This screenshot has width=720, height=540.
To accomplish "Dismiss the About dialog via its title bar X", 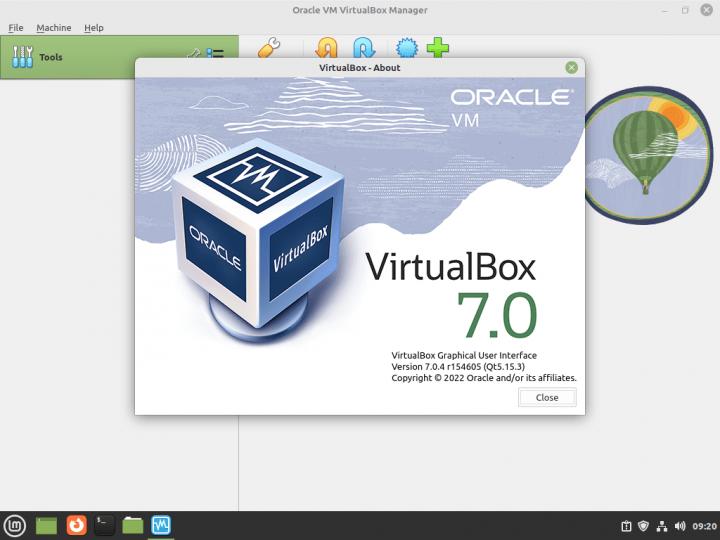I will [x=571, y=68].
